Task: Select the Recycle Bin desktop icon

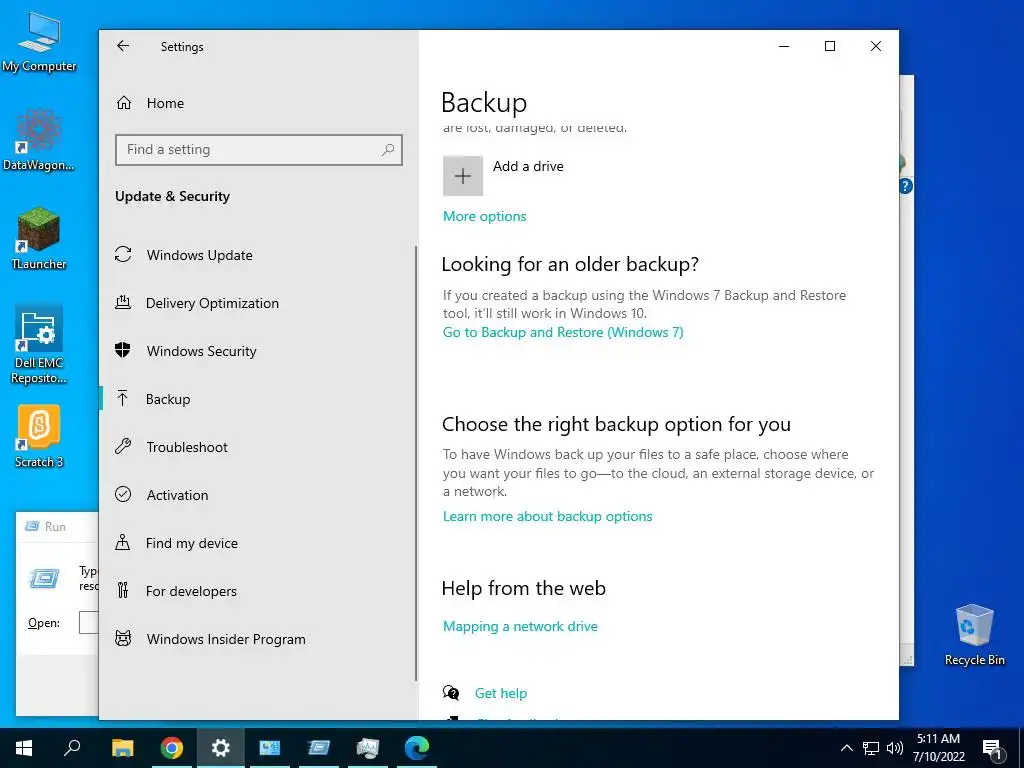Action: pos(974,635)
